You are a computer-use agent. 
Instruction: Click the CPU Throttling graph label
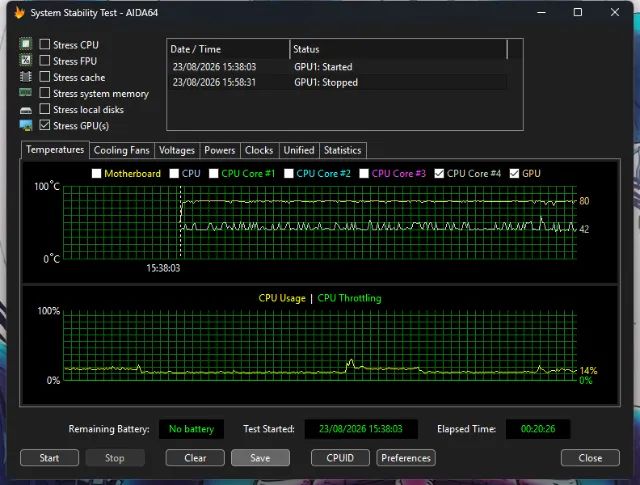point(349,298)
